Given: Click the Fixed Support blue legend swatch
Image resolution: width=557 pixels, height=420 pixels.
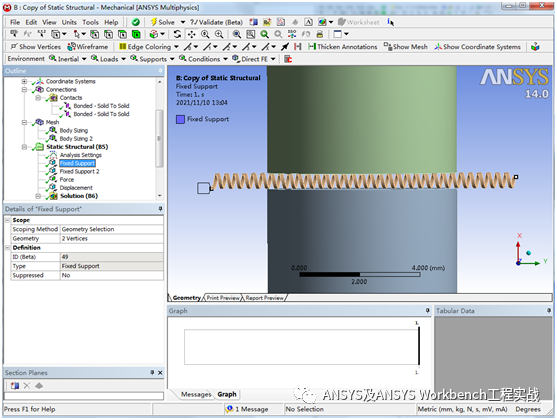Looking at the screenshot, I should [180, 119].
